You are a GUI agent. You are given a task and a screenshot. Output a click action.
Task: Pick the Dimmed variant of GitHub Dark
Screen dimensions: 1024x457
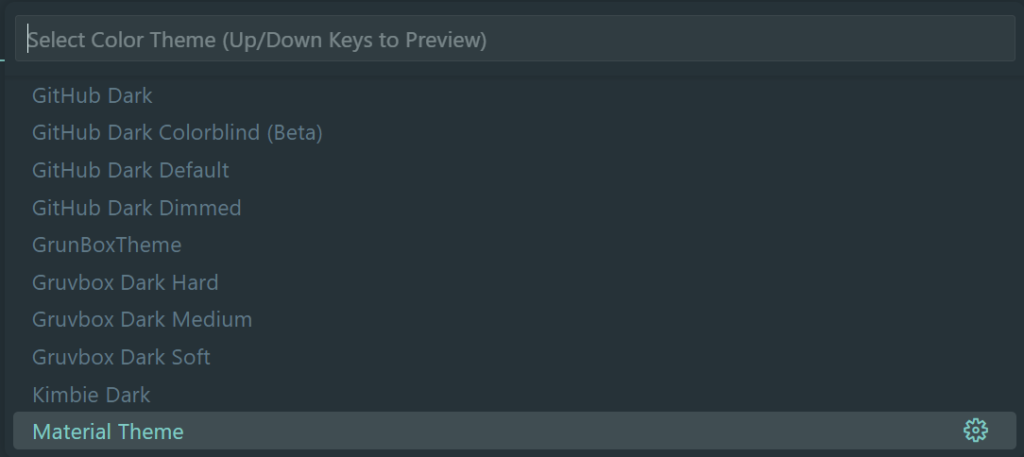137,208
